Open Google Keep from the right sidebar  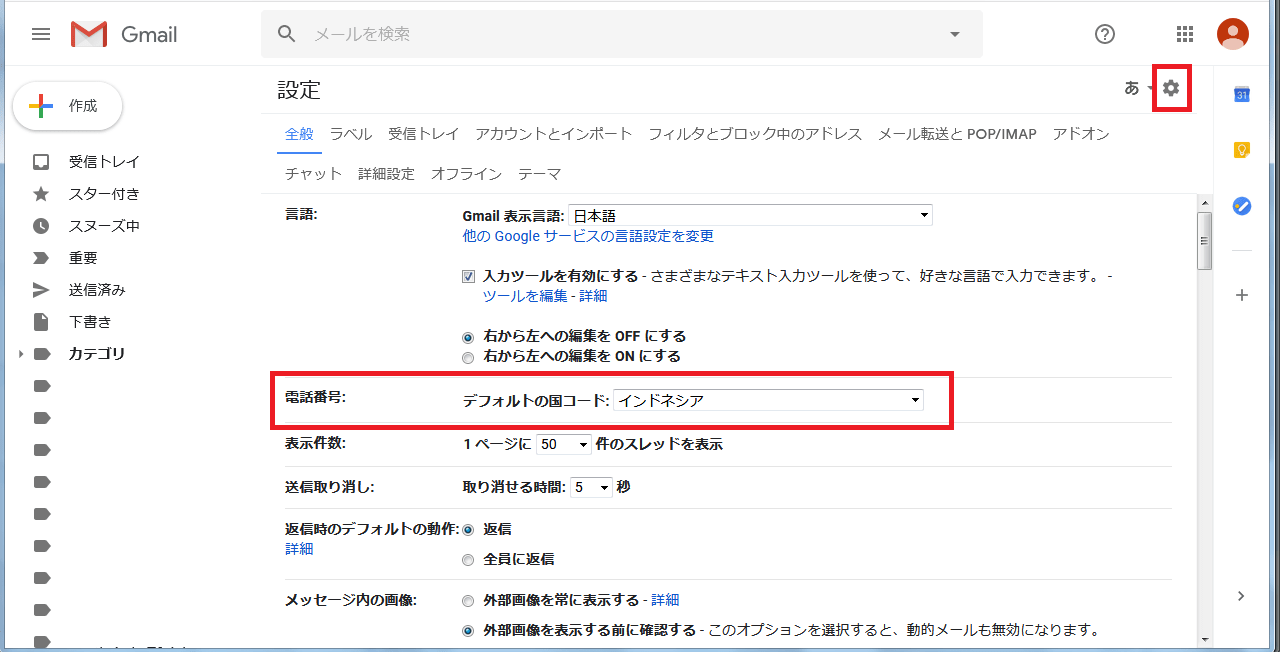point(1241,148)
